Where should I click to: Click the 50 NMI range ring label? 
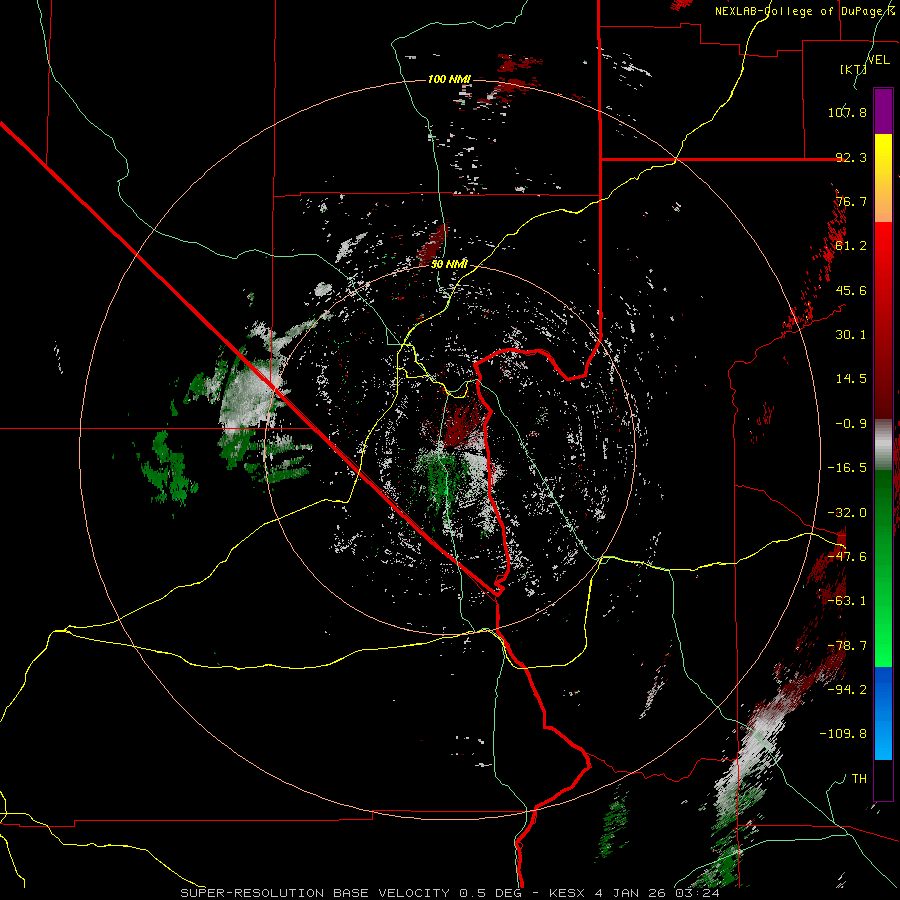(449, 264)
